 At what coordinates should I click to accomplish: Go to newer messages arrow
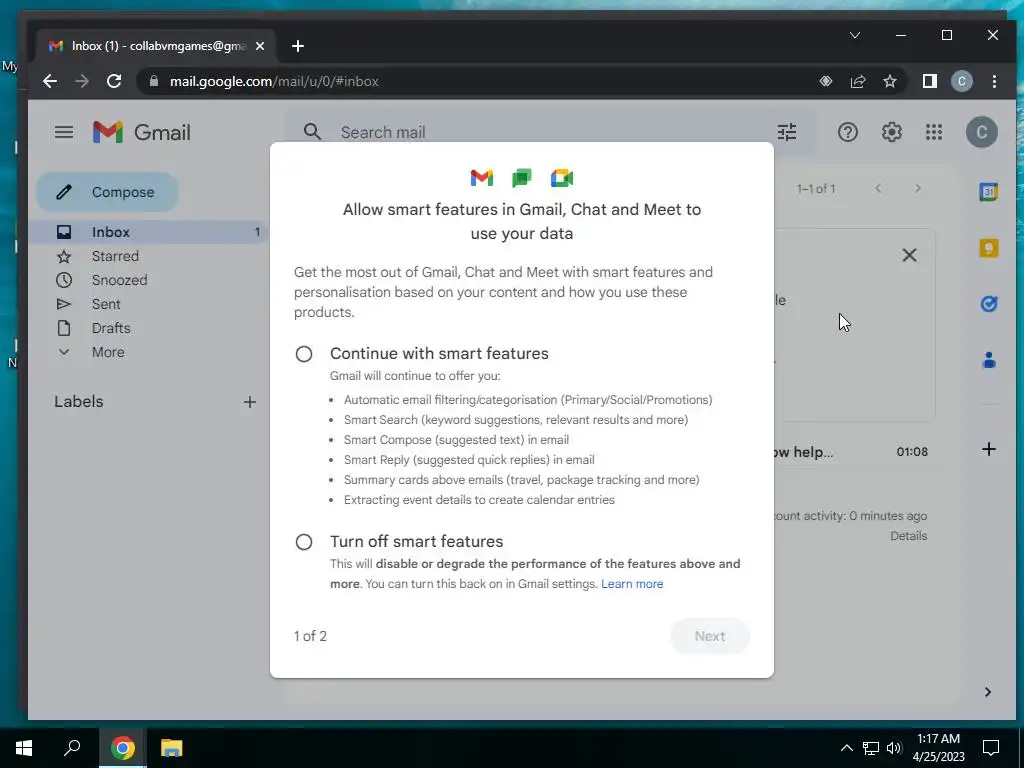878,189
